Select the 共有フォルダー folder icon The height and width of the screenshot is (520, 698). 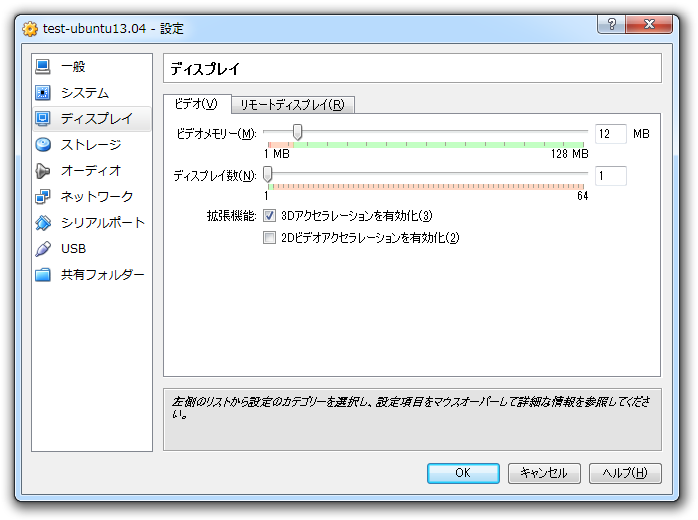click(x=43, y=275)
